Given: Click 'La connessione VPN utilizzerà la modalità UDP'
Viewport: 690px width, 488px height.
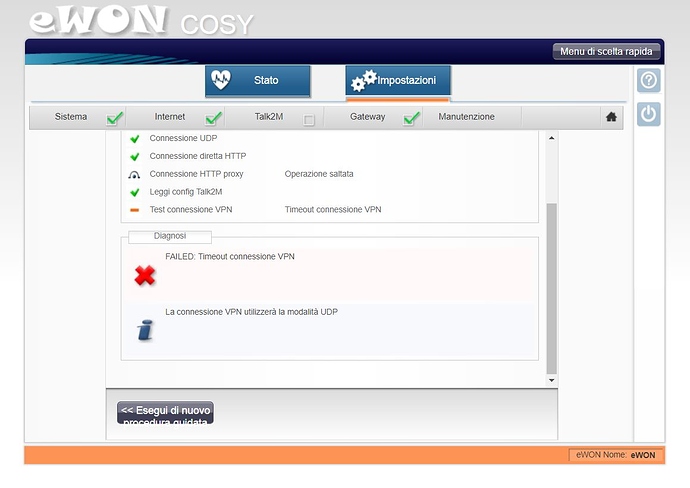Looking at the screenshot, I should [x=252, y=312].
